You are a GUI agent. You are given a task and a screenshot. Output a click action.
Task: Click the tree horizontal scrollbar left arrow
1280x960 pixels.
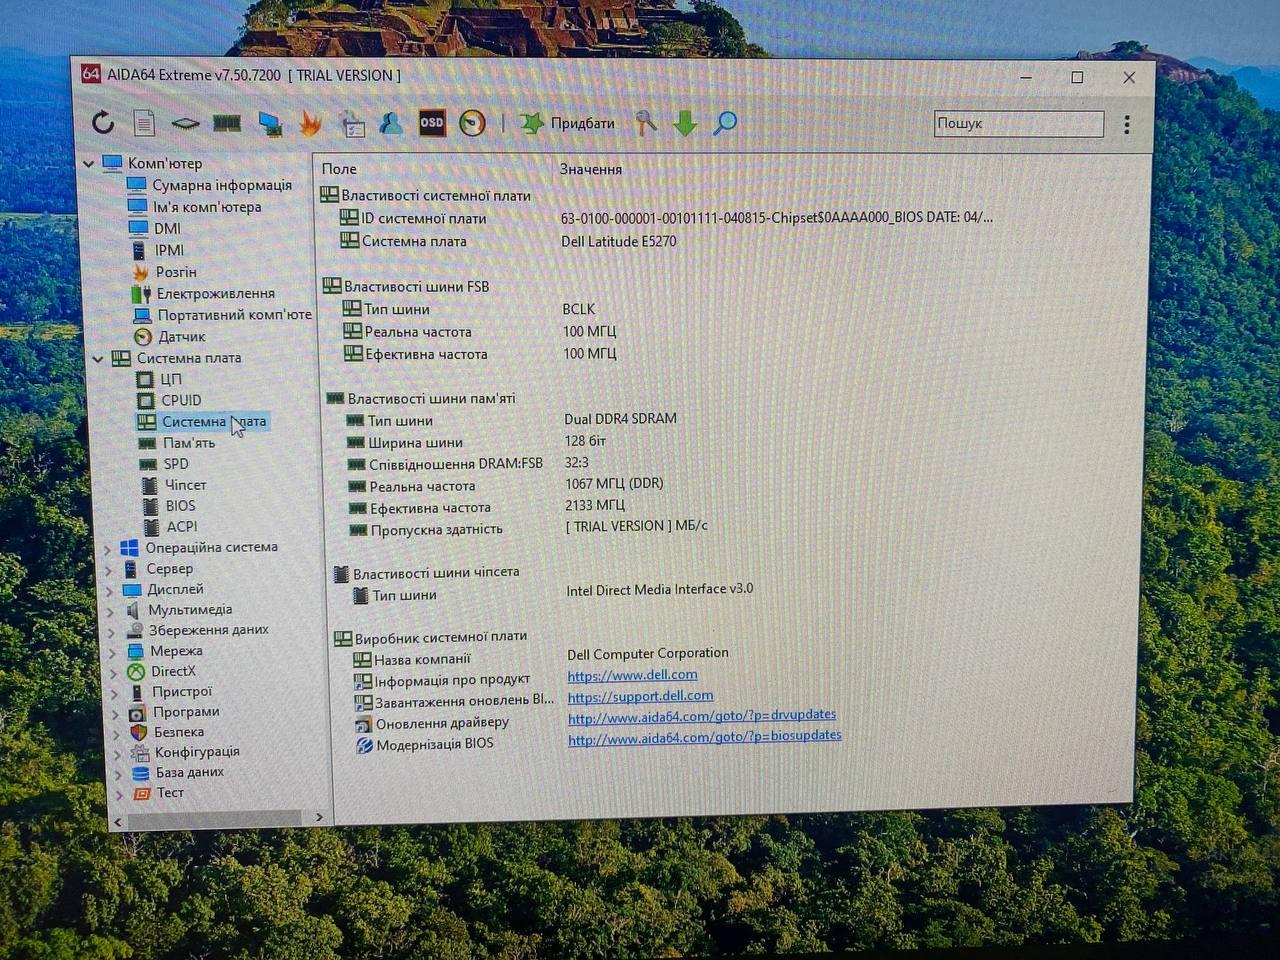coord(118,822)
